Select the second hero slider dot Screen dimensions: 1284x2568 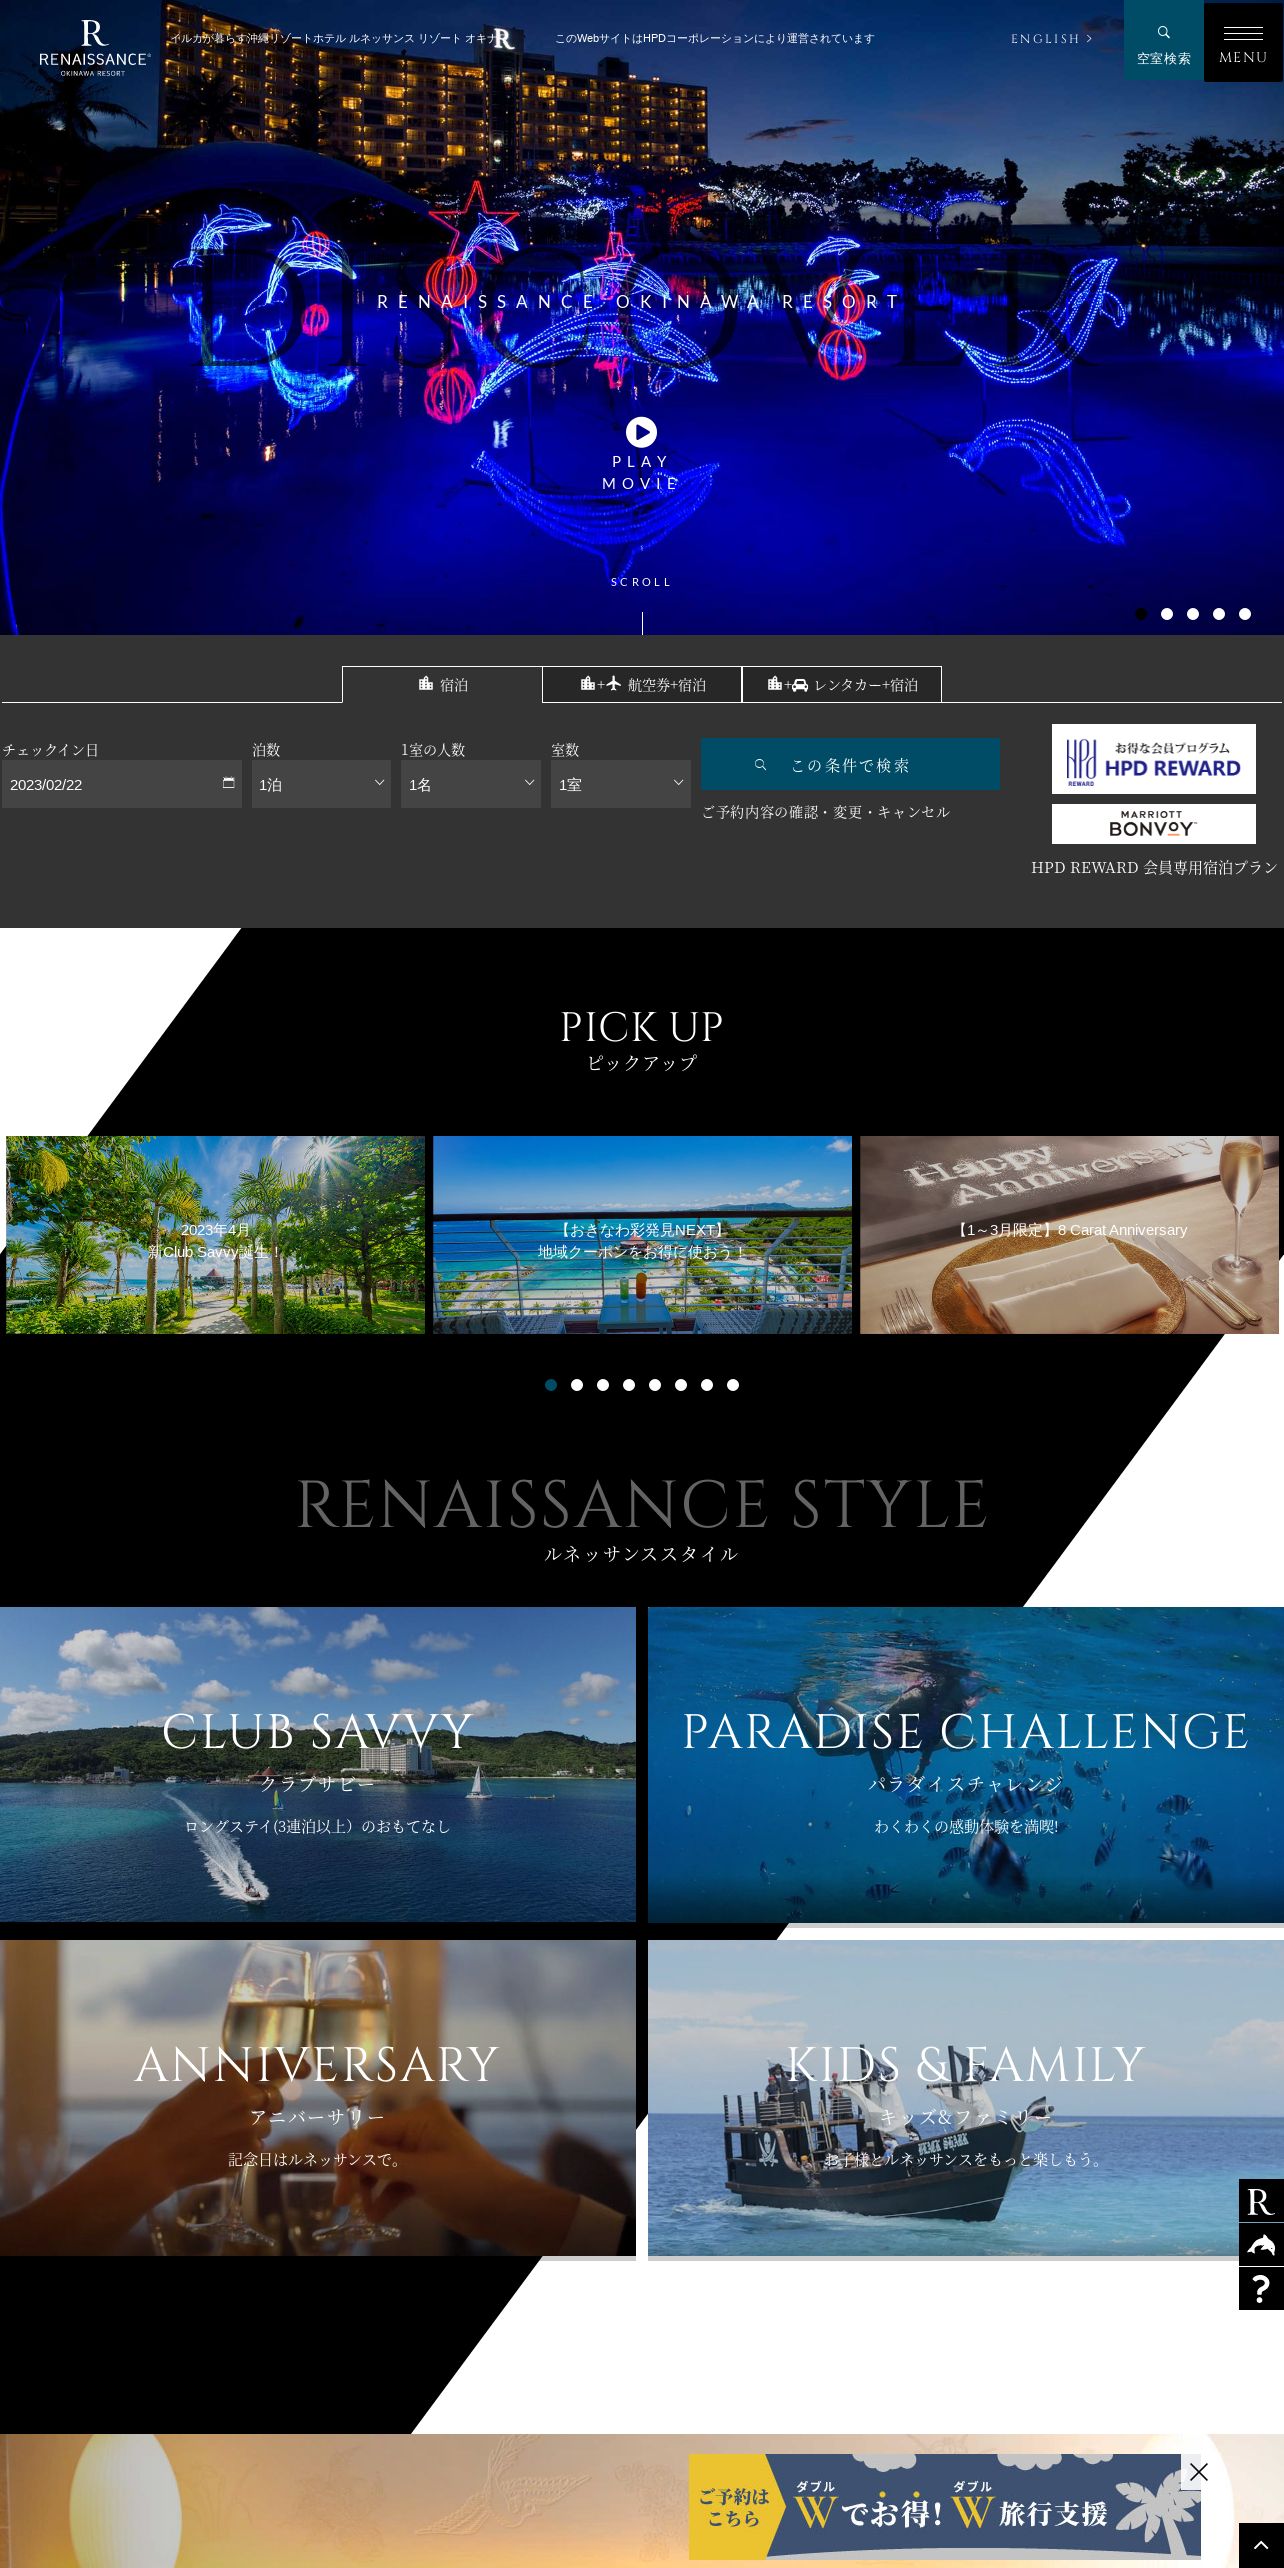[1167, 614]
